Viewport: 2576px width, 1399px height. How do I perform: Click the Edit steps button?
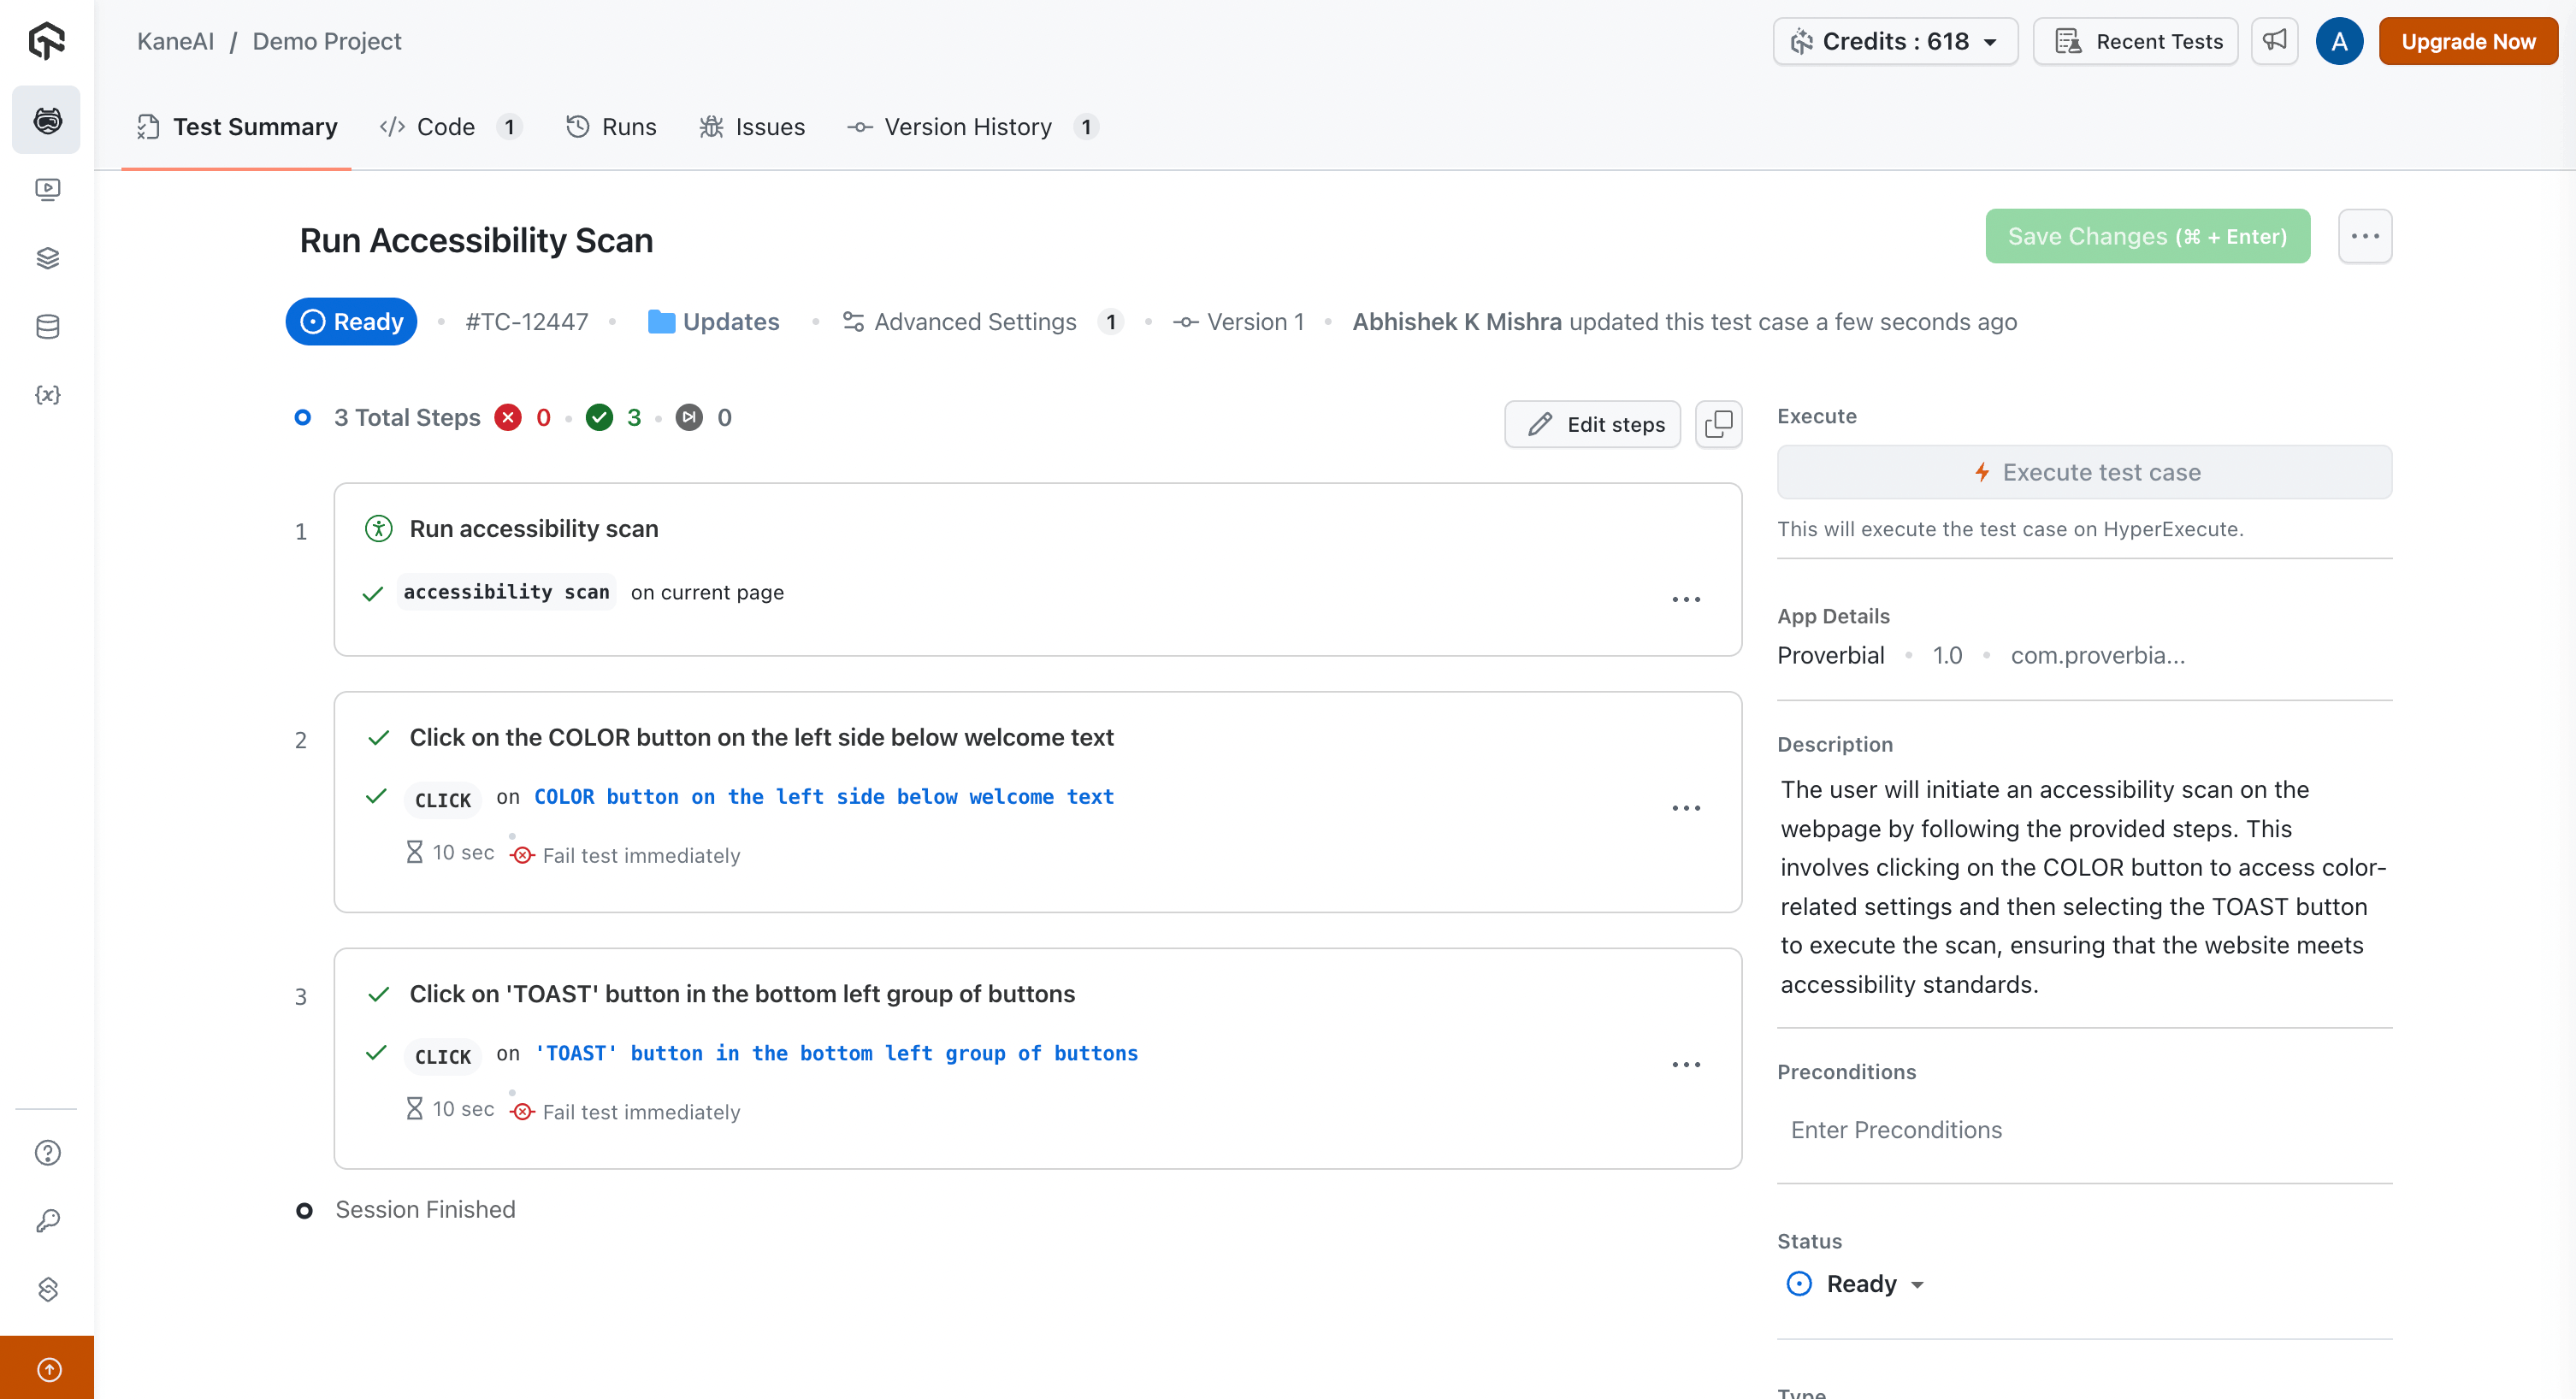(1592, 424)
